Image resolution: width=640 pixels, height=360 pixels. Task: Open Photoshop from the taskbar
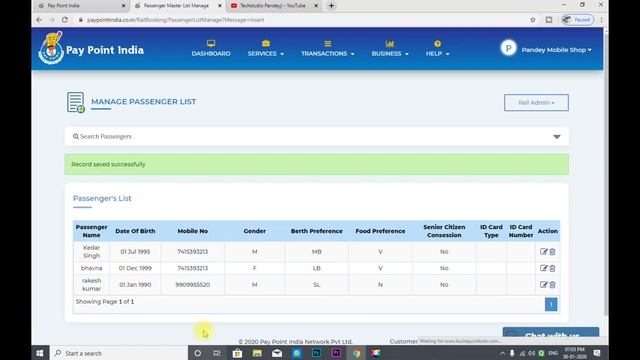(x=316, y=353)
